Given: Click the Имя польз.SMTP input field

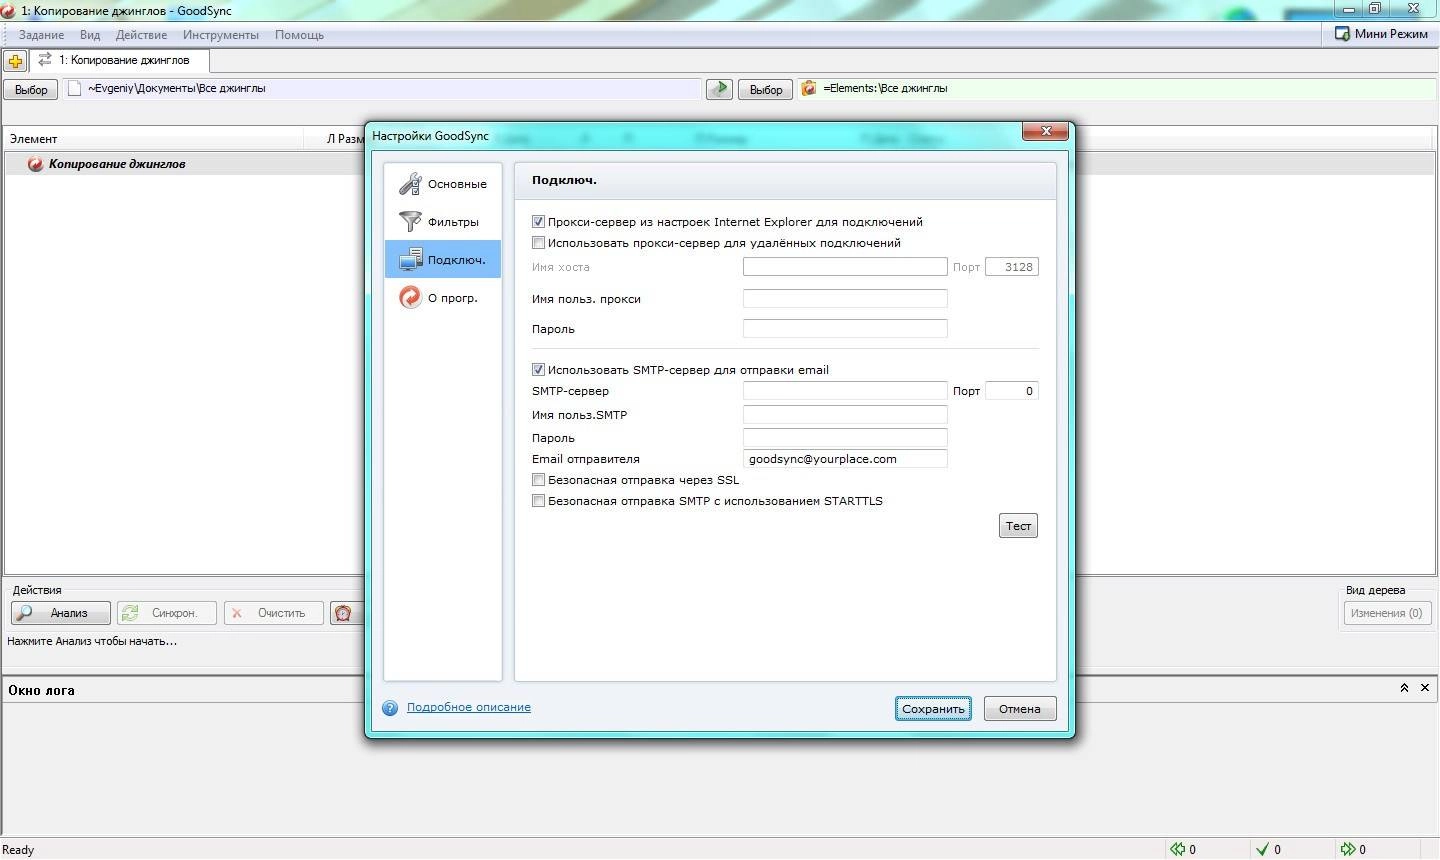Looking at the screenshot, I should [845, 414].
